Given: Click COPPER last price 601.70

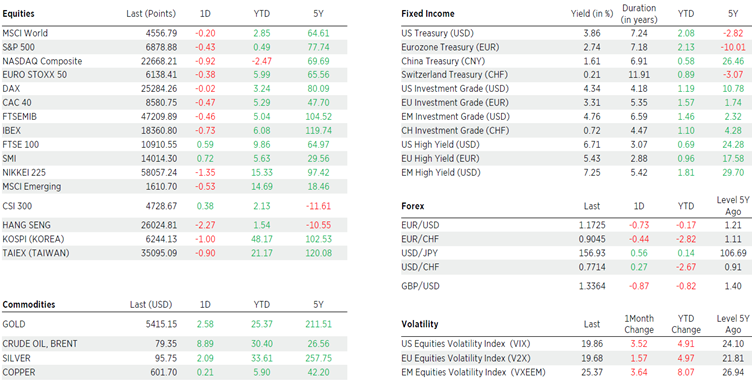Looking at the screenshot, I should [164, 372].
